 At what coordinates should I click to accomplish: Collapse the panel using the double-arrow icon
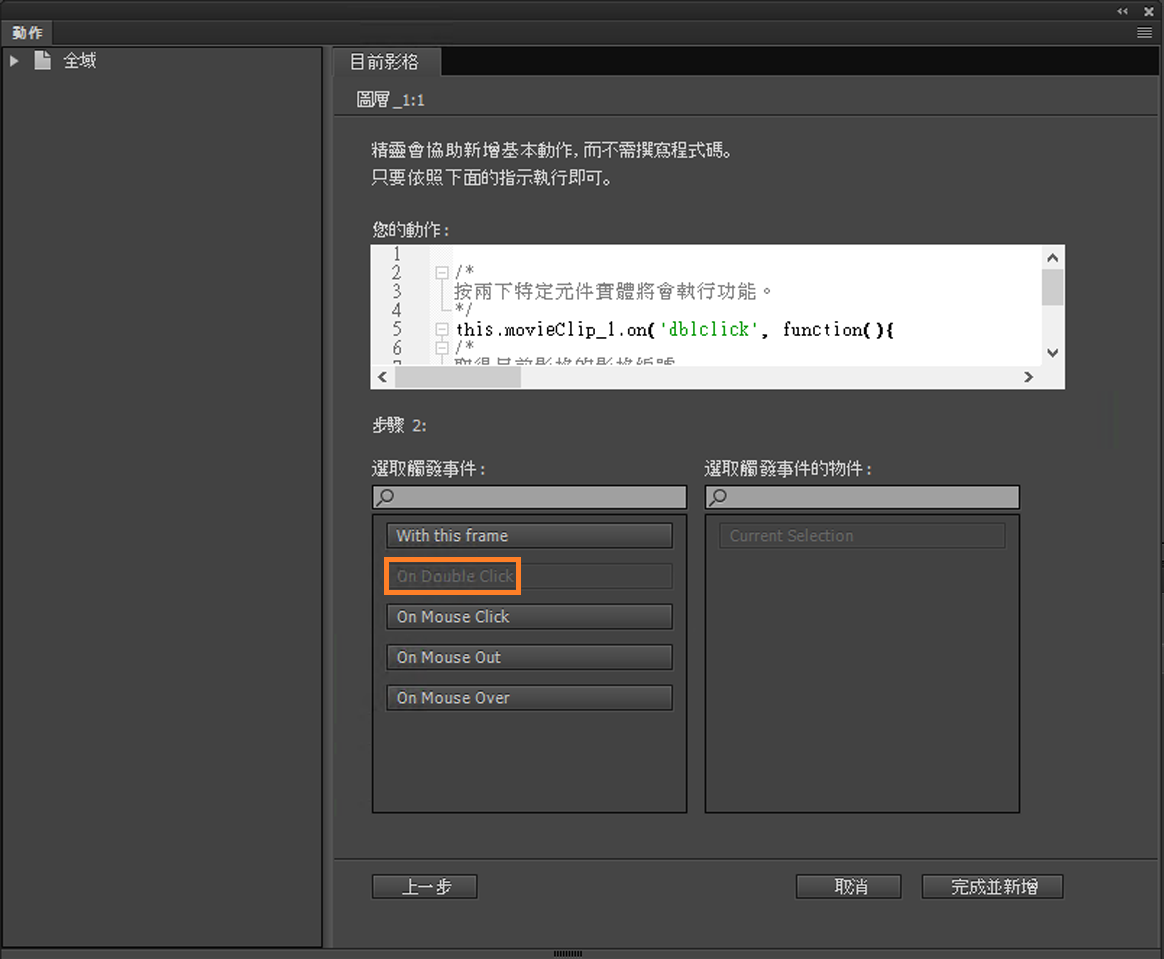coord(1122,11)
